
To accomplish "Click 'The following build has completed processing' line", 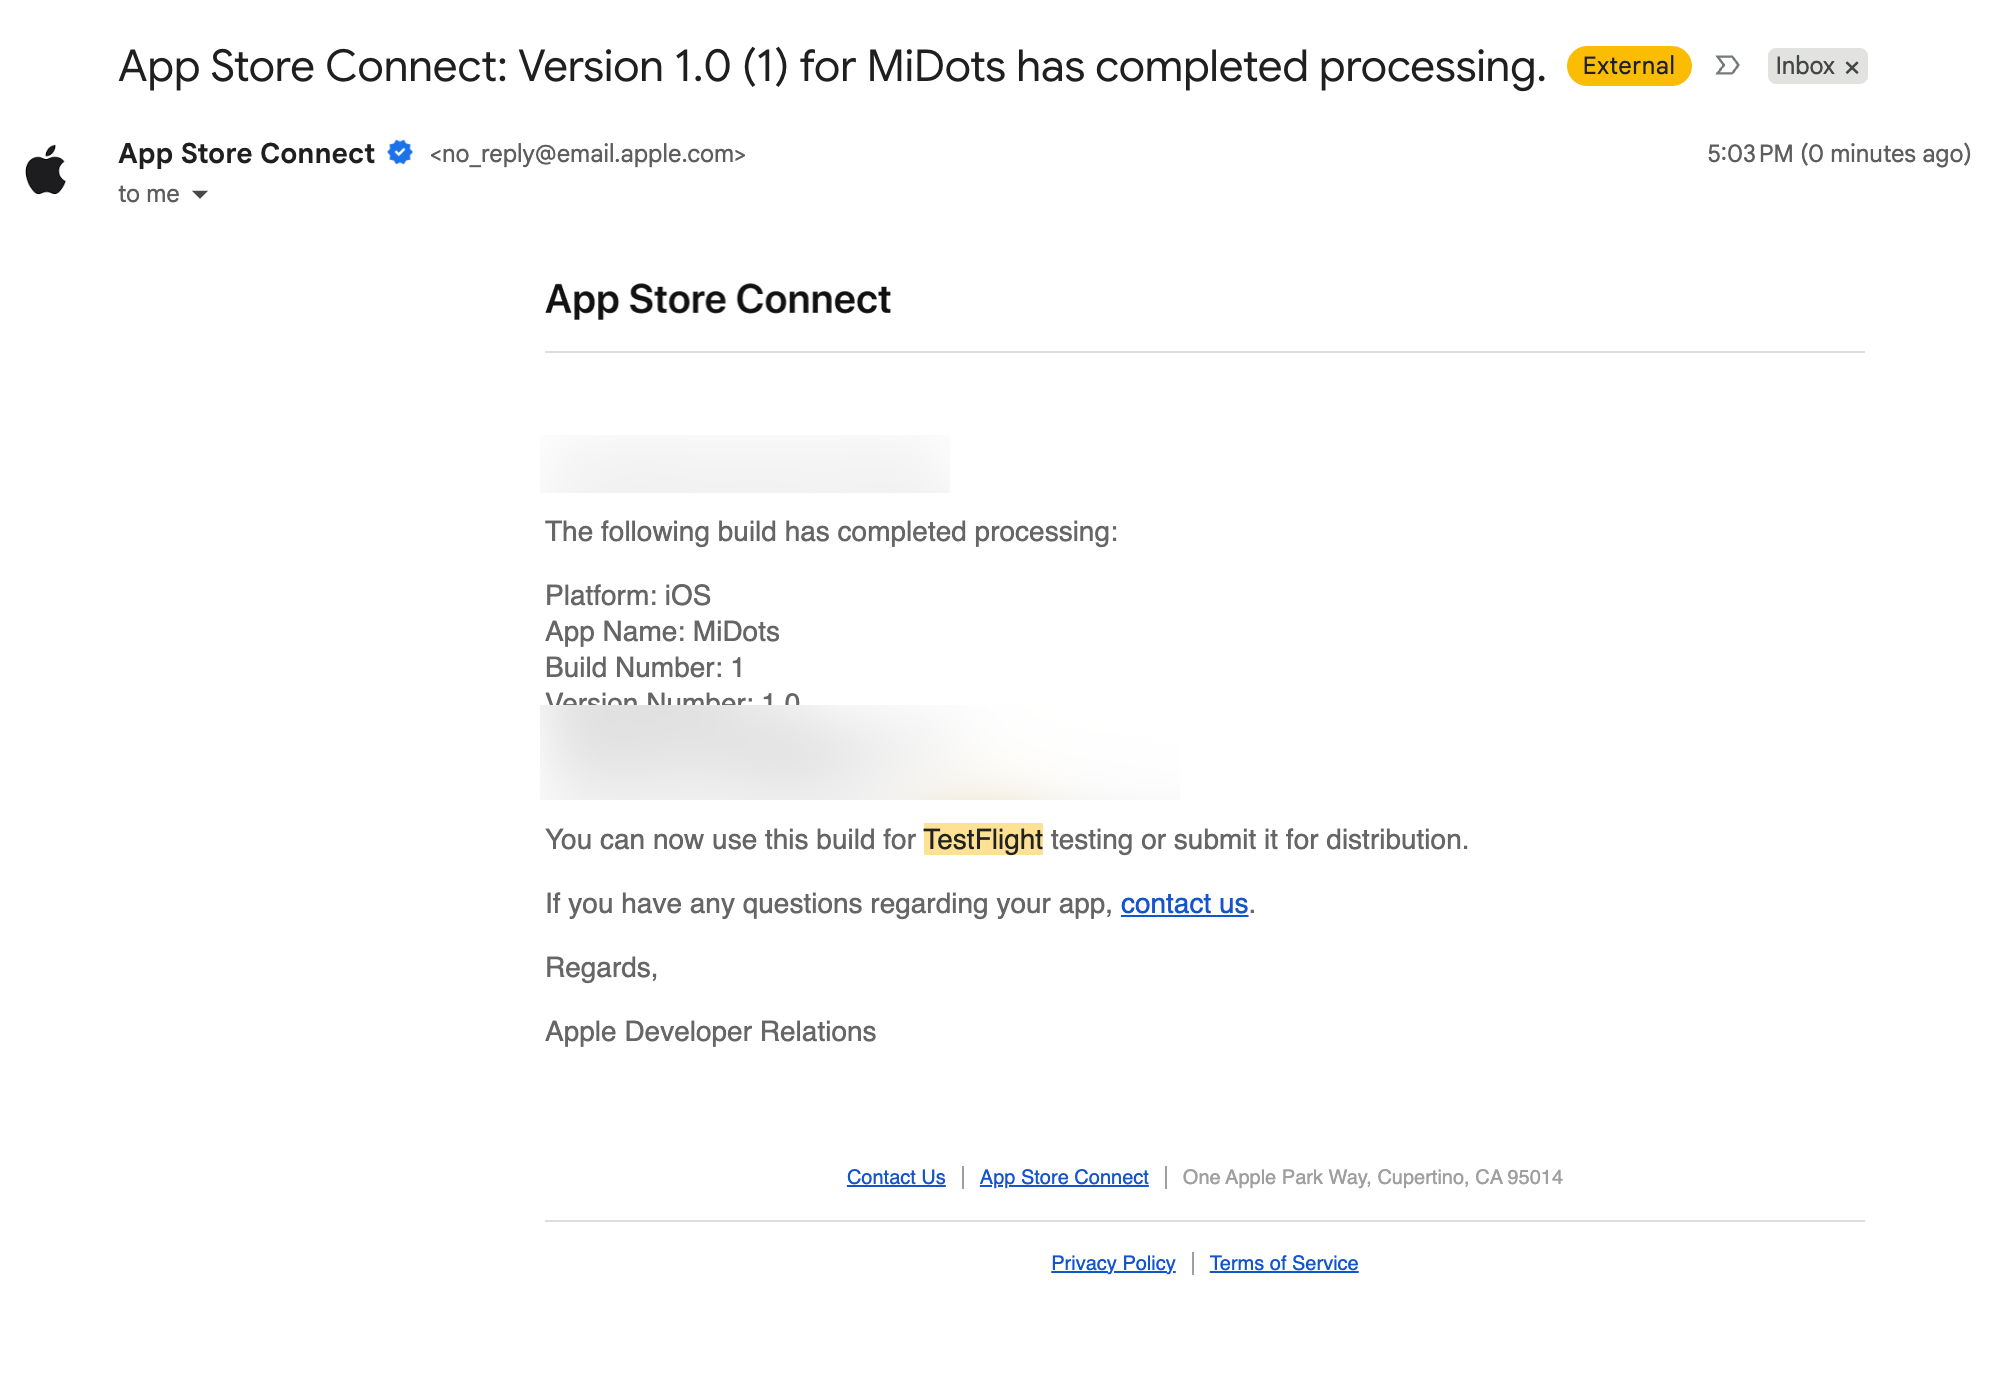I will tap(831, 531).
